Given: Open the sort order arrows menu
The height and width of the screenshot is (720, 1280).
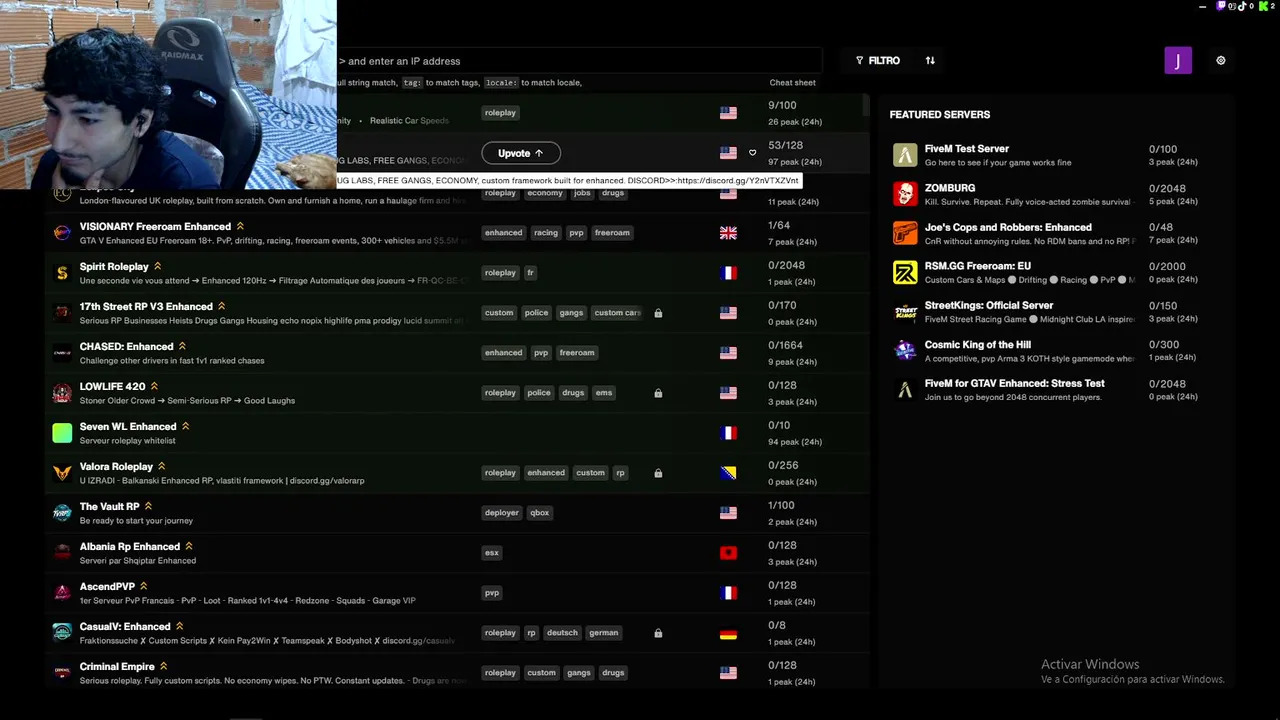Looking at the screenshot, I should coord(930,61).
